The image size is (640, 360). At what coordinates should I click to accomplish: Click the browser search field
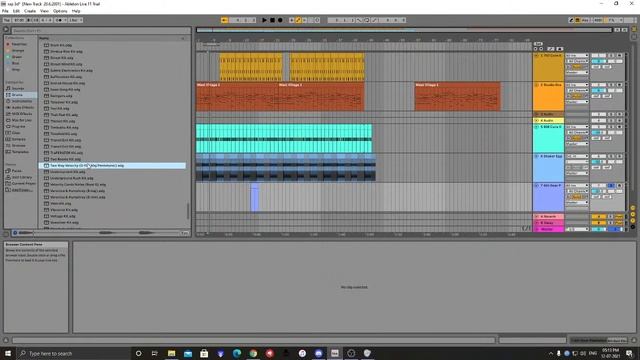tap(100, 30)
